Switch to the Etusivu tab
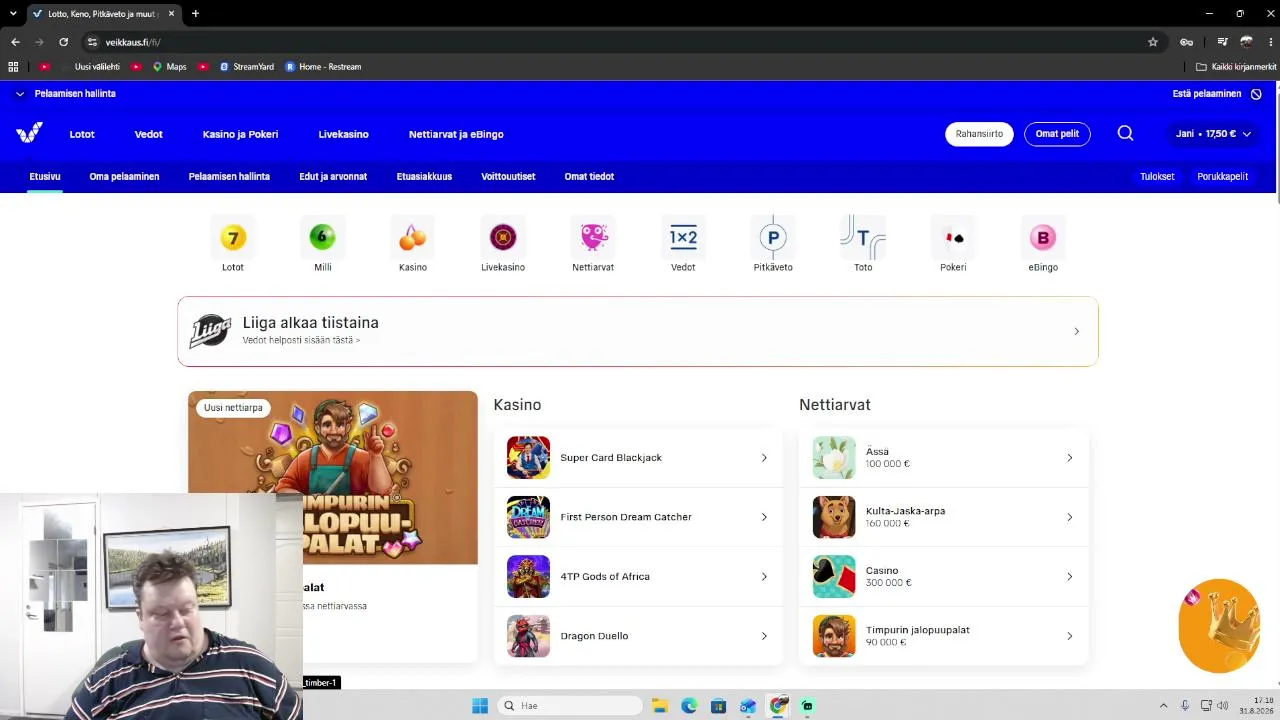Image resolution: width=1280 pixels, height=720 pixels. click(x=45, y=177)
